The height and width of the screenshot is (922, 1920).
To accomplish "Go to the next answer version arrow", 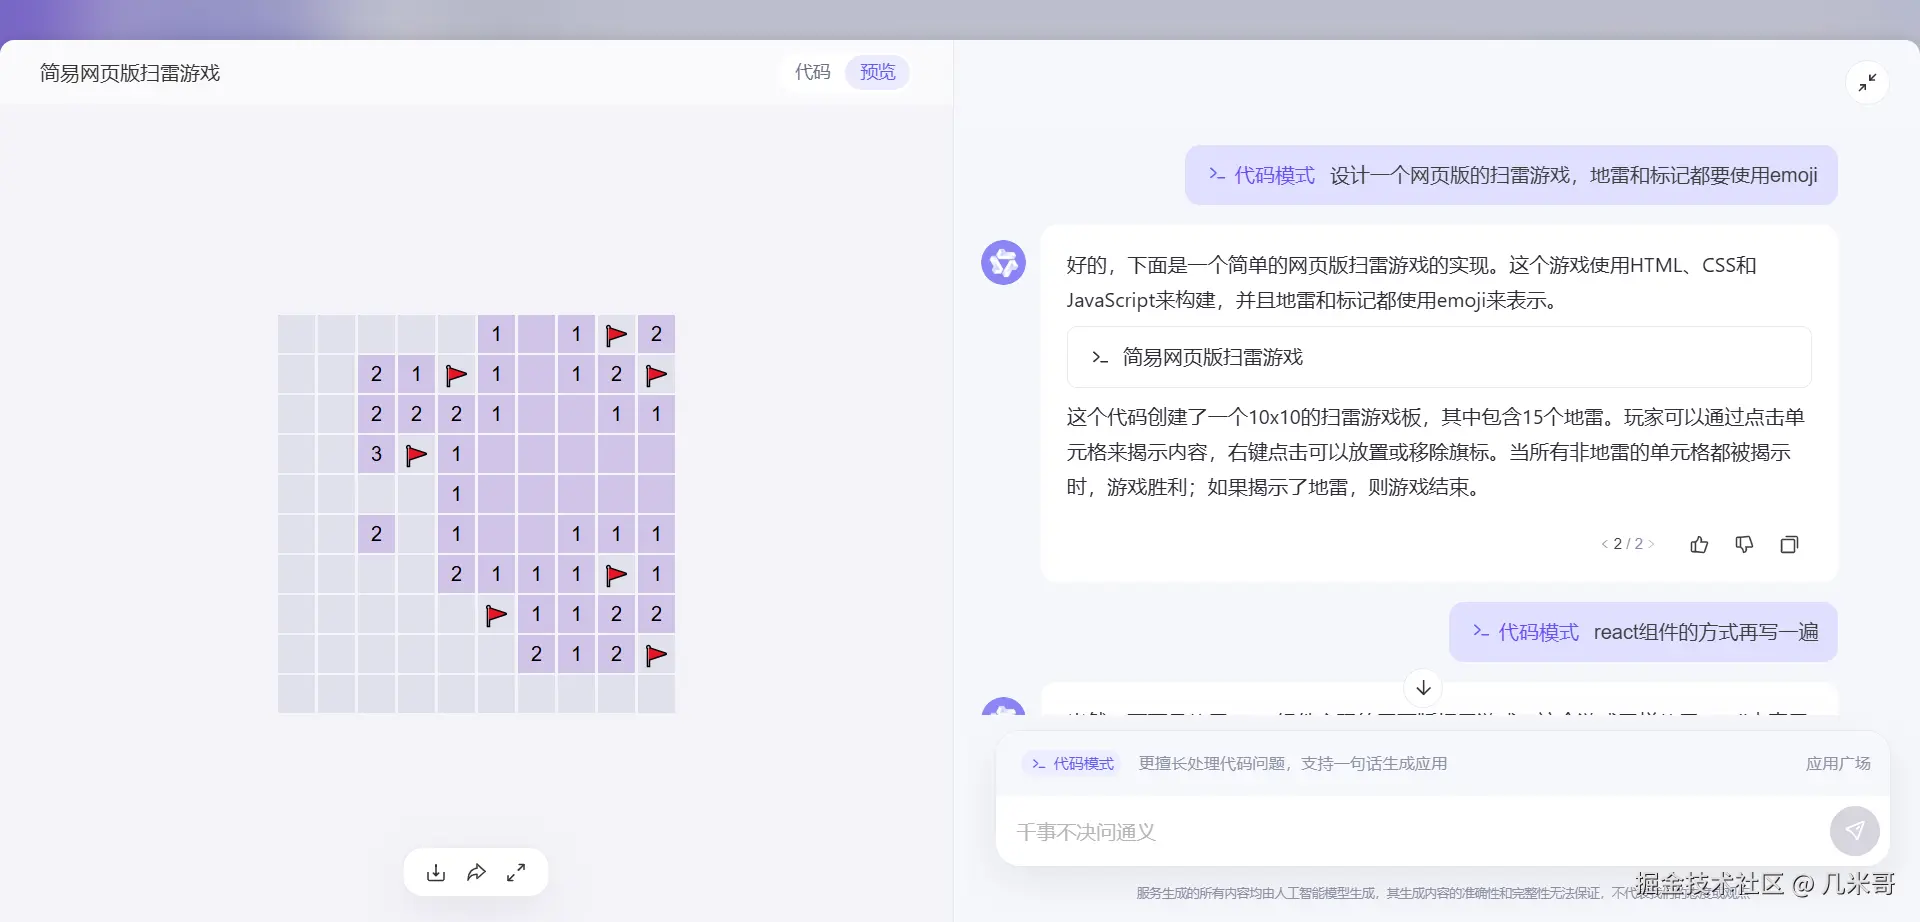I will point(1651,544).
